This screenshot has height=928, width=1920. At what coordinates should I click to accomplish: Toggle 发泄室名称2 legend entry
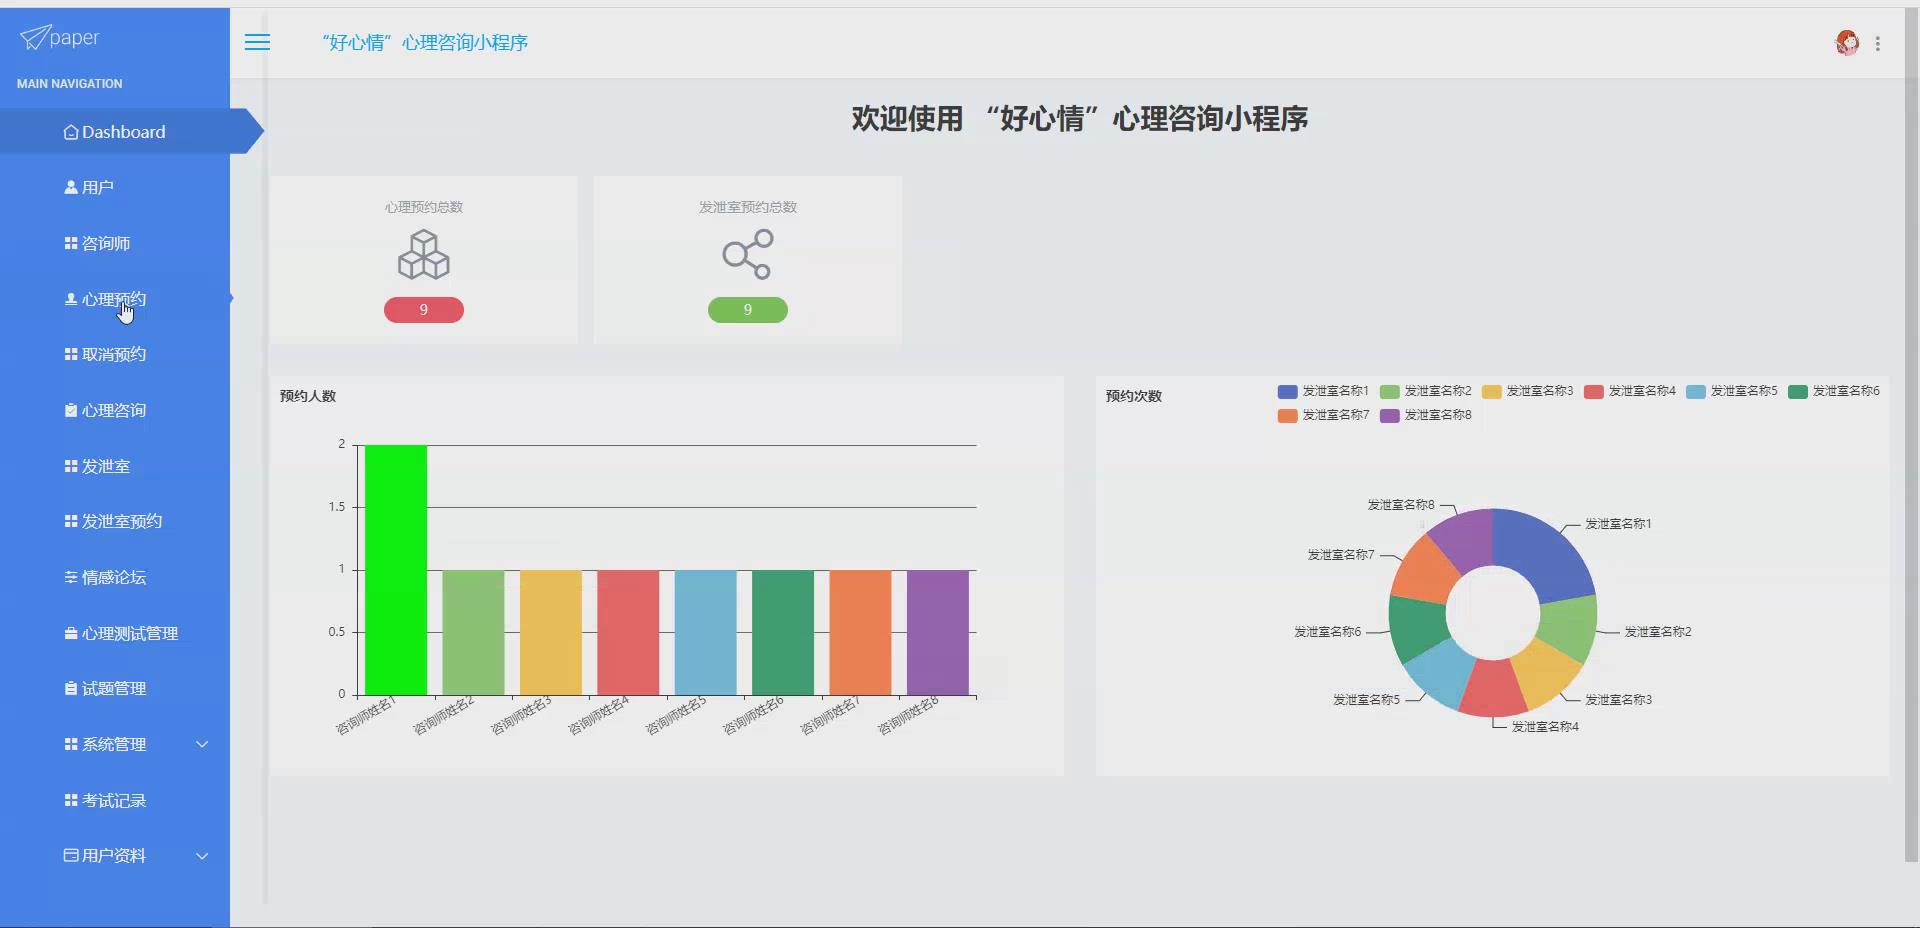coord(1425,391)
